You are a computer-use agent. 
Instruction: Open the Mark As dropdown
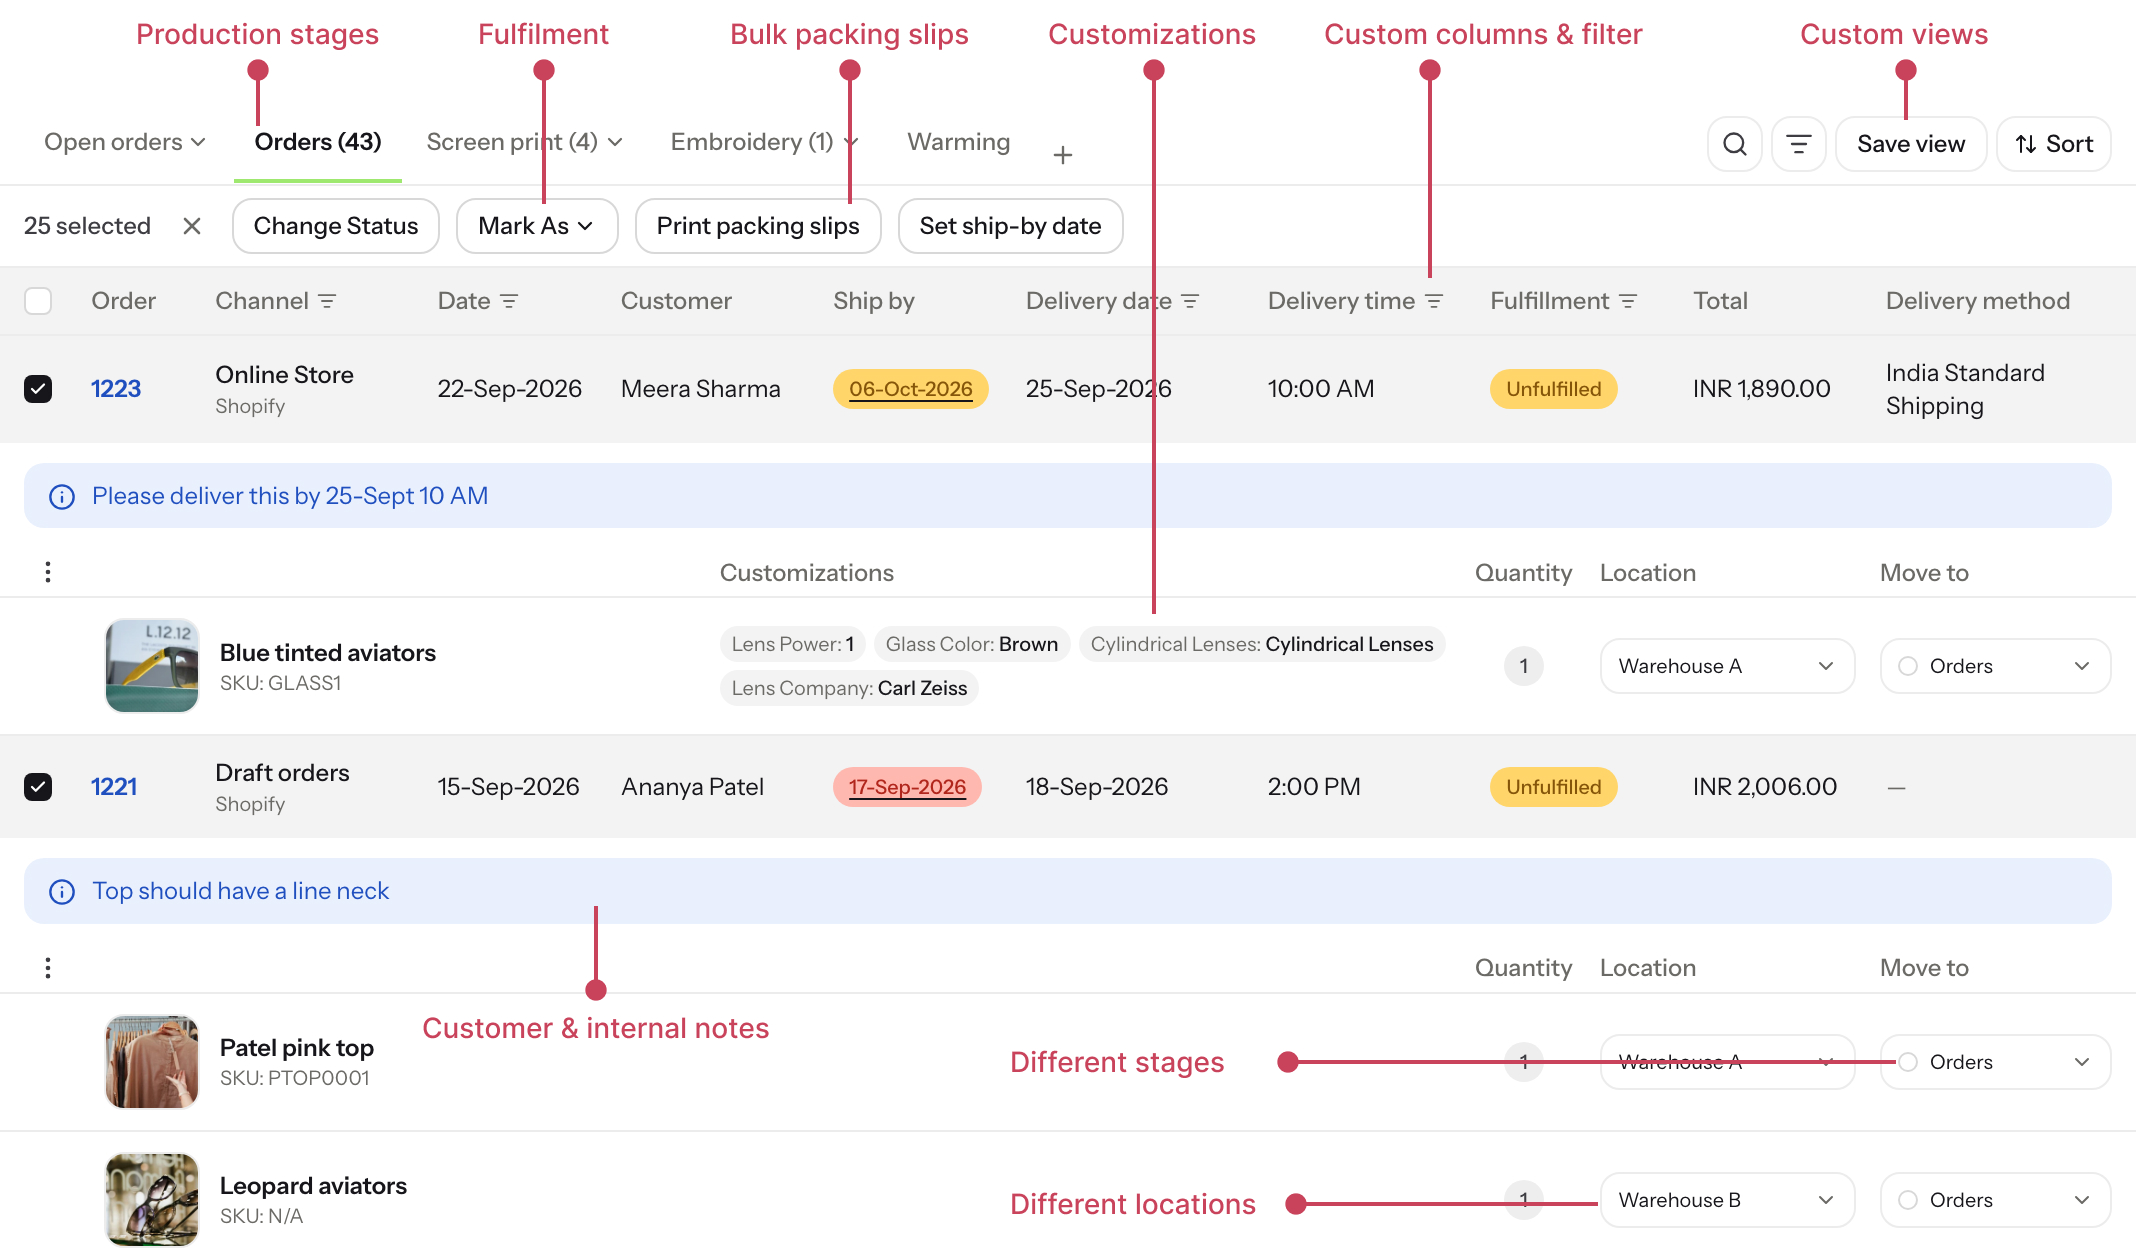click(x=537, y=226)
